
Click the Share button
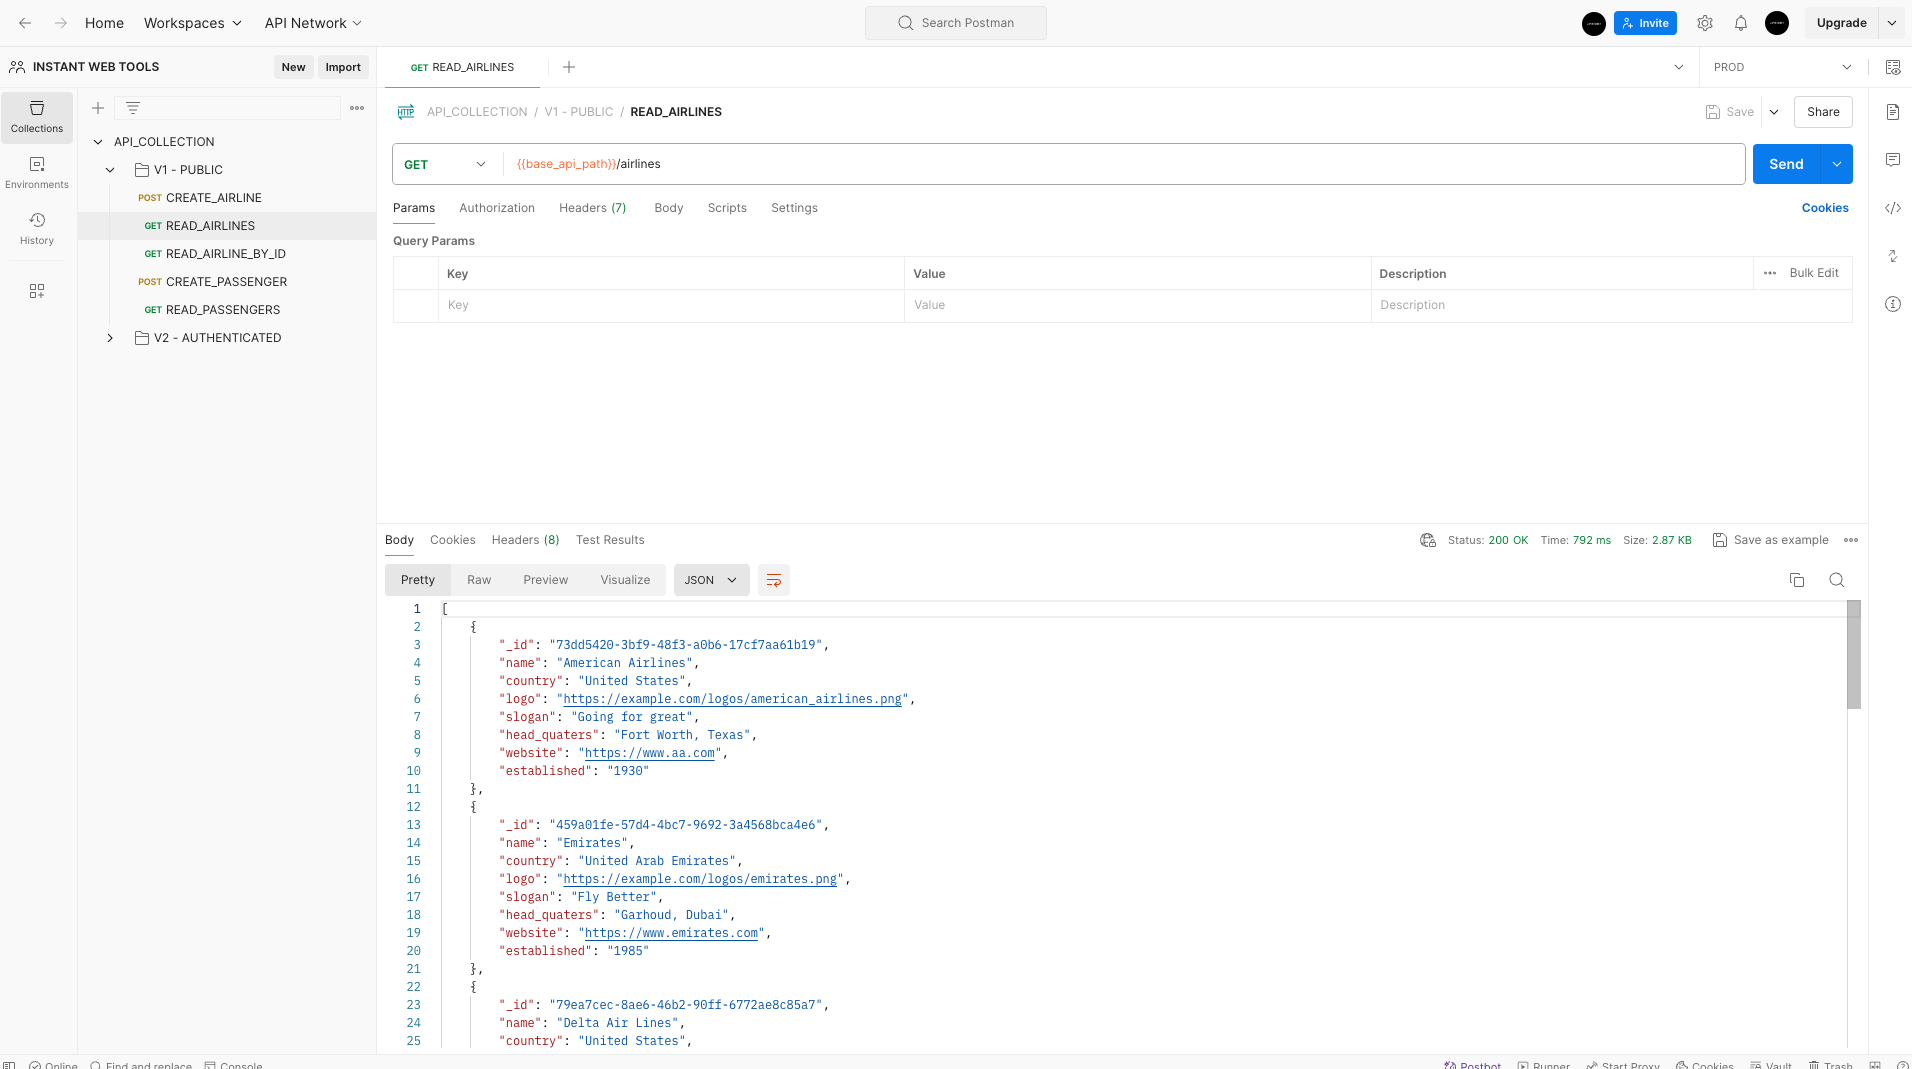click(1823, 112)
